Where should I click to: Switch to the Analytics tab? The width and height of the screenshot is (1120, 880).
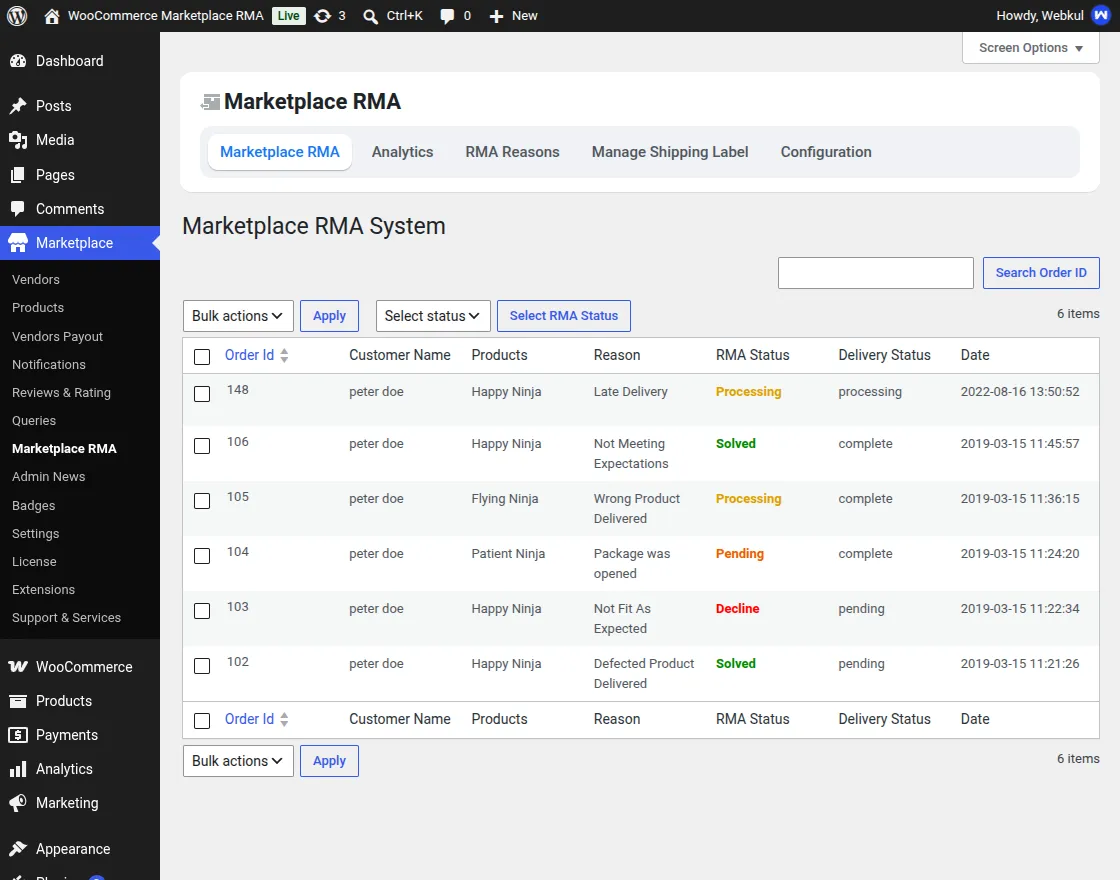(x=402, y=151)
